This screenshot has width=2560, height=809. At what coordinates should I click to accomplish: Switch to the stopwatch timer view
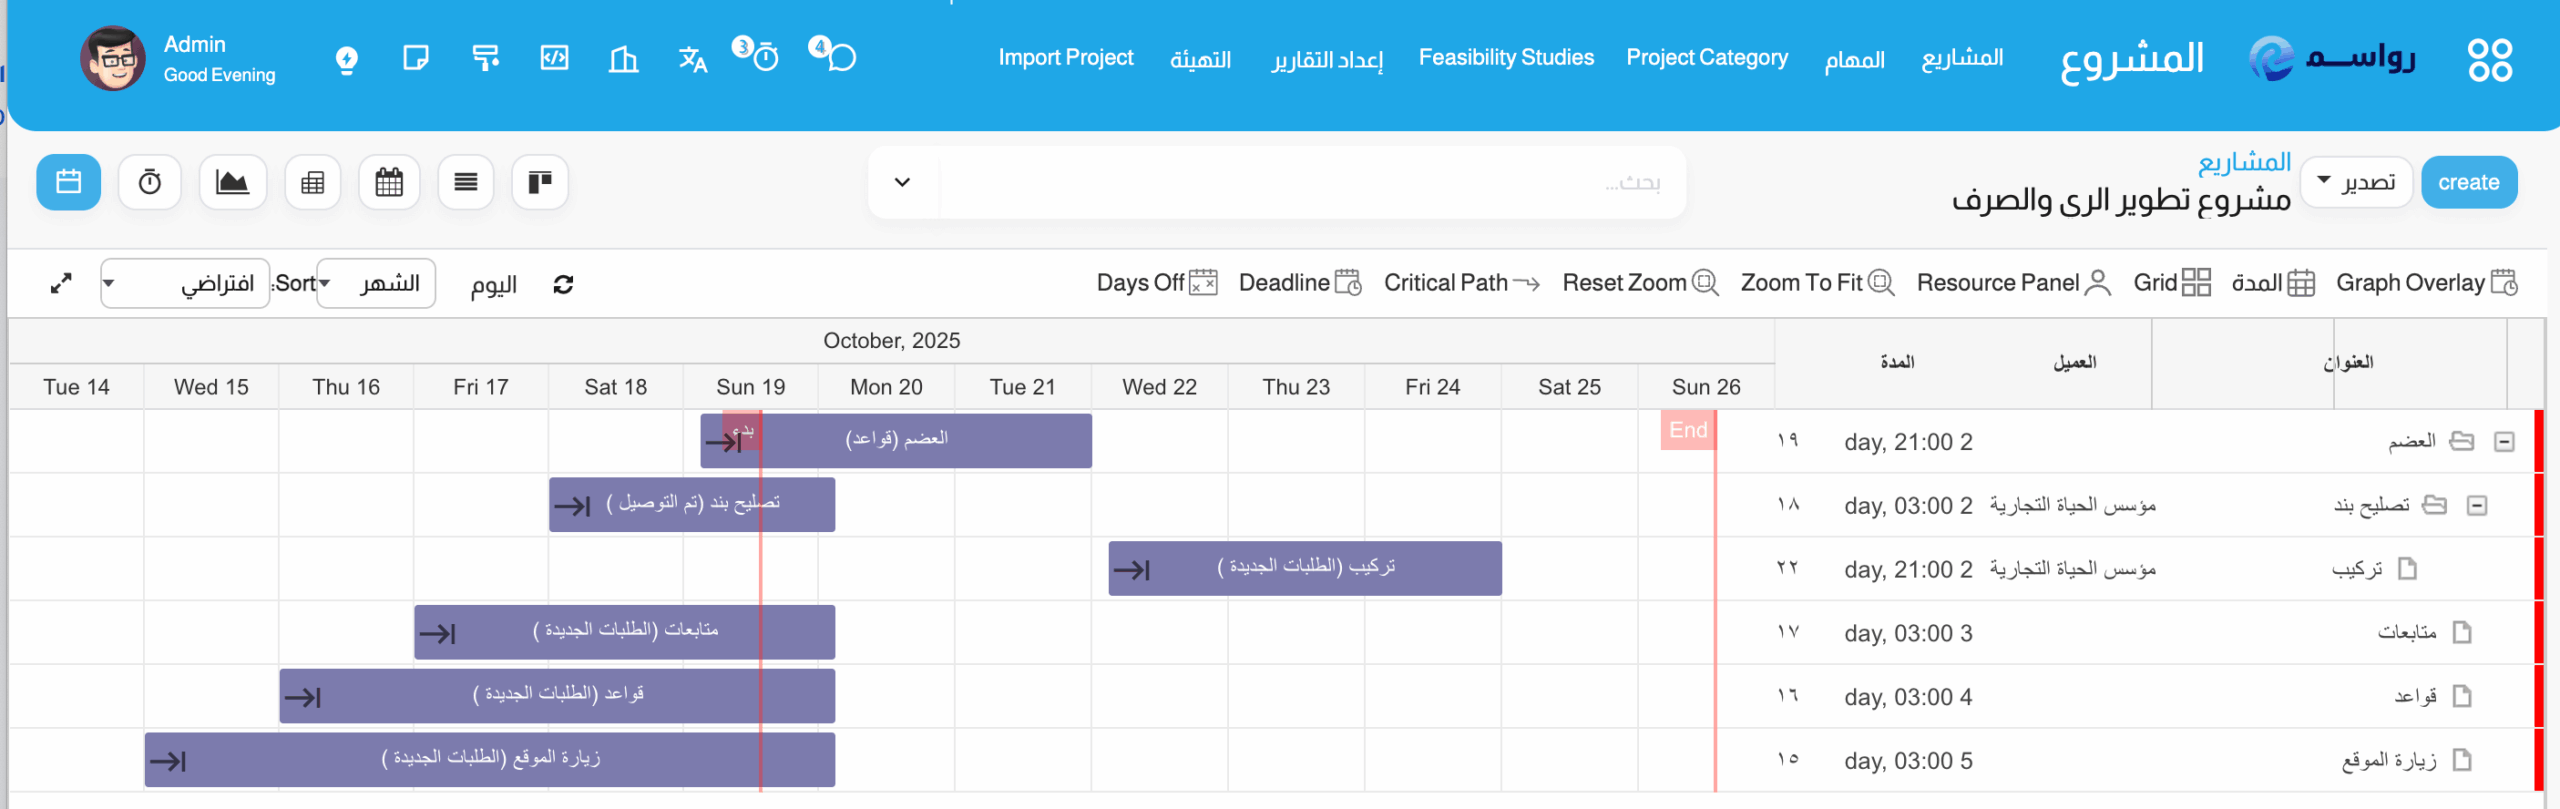tap(150, 182)
